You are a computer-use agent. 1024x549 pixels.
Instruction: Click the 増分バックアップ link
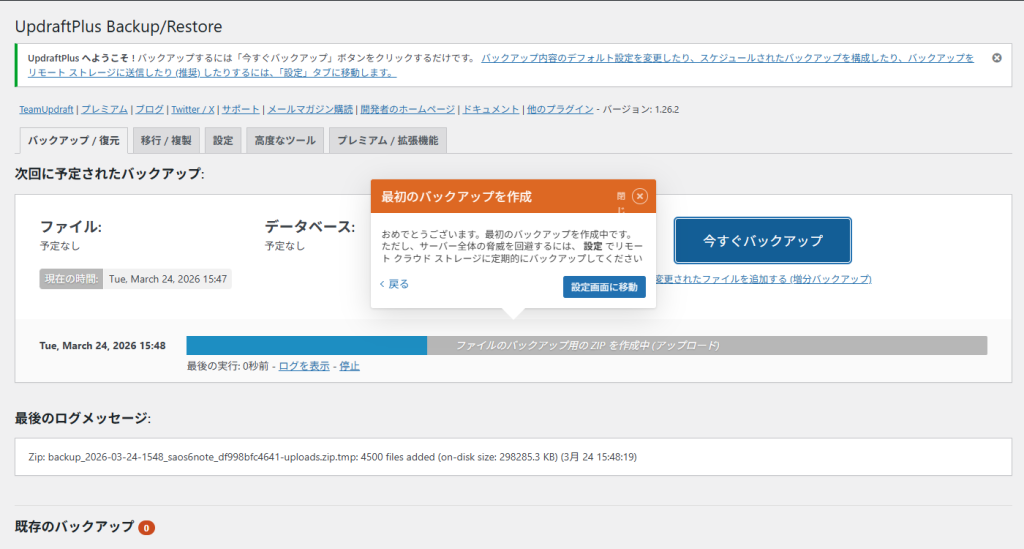coord(762,279)
